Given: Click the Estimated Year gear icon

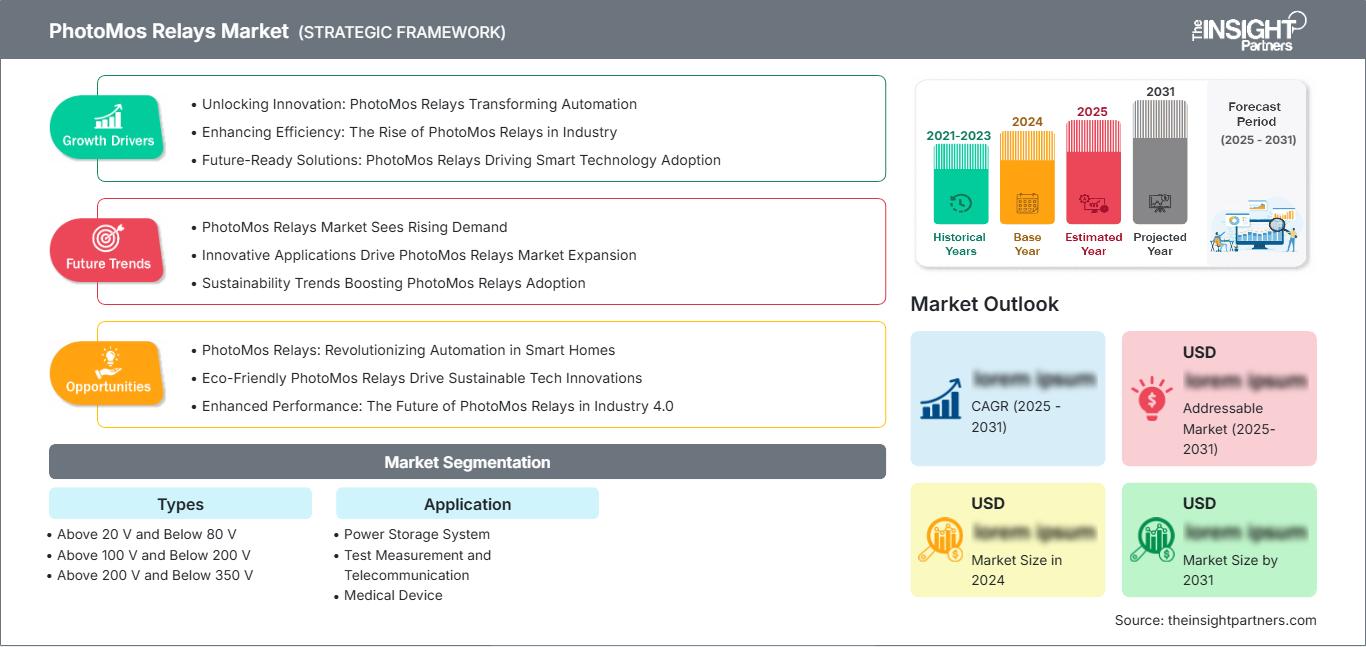Looking at the screenshot, I should coord(1093,204).
